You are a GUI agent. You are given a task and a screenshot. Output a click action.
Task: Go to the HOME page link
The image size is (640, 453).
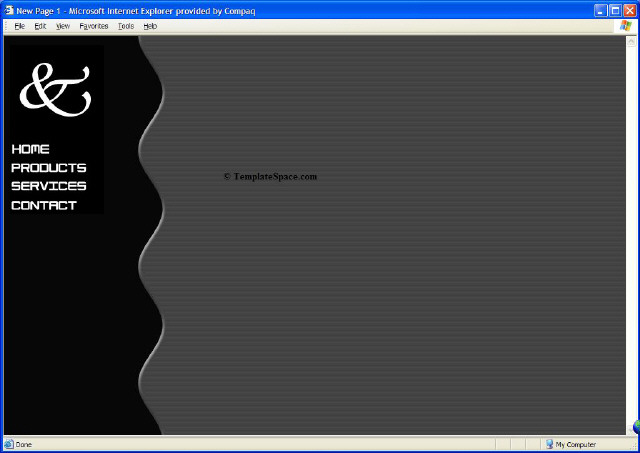pyautogui.click(x=30, y=149)
